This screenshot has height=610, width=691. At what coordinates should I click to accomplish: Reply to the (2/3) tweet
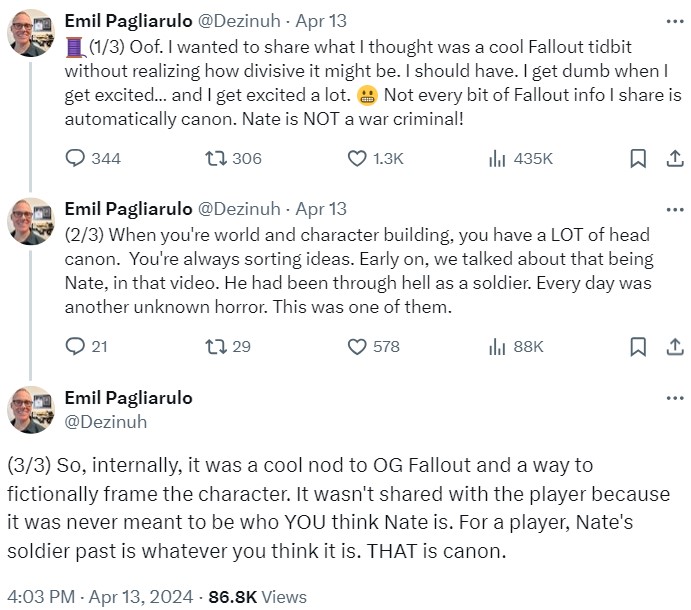[76, 346]
